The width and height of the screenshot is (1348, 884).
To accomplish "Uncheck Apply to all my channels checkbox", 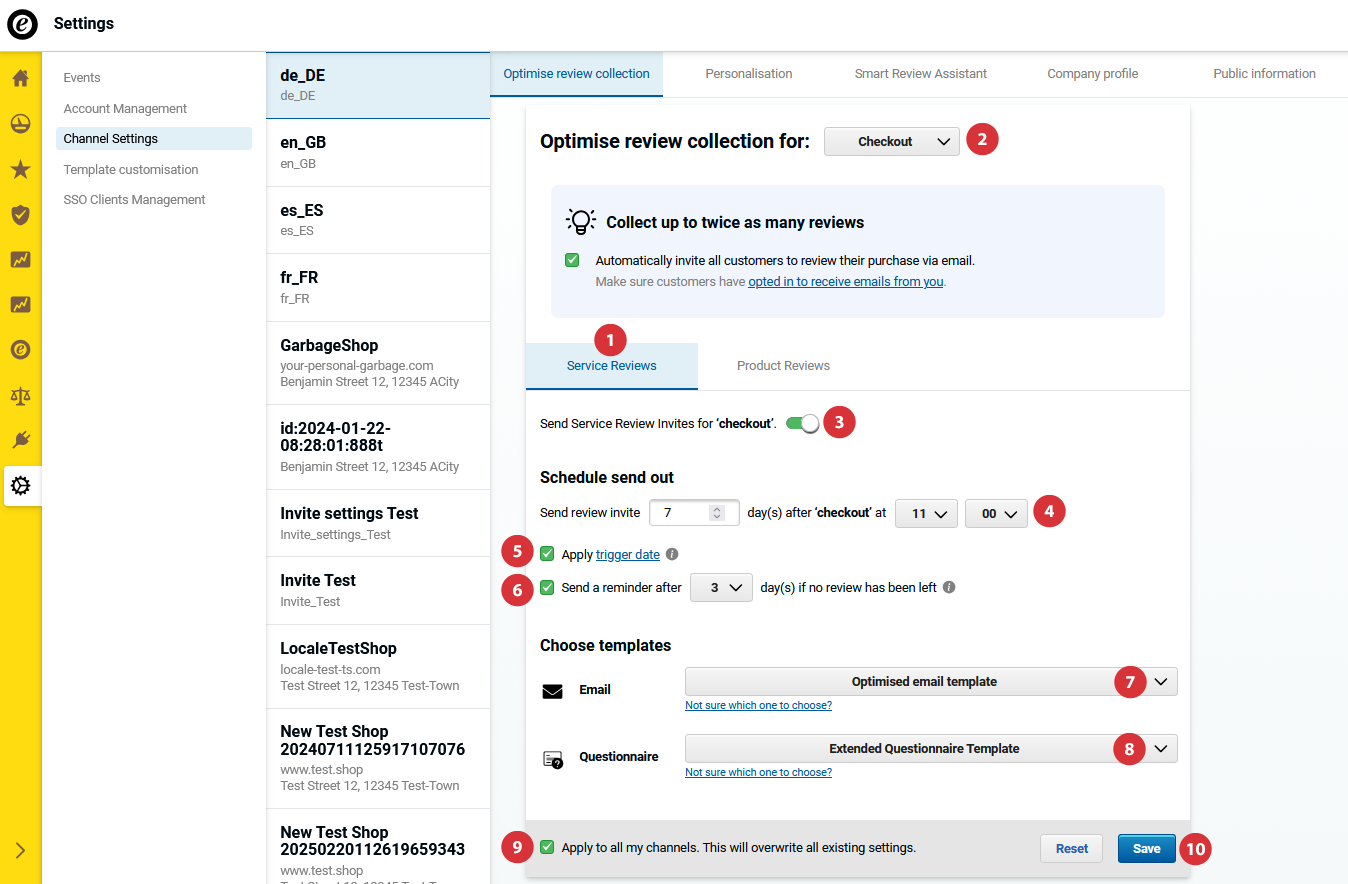I will 547,847.
